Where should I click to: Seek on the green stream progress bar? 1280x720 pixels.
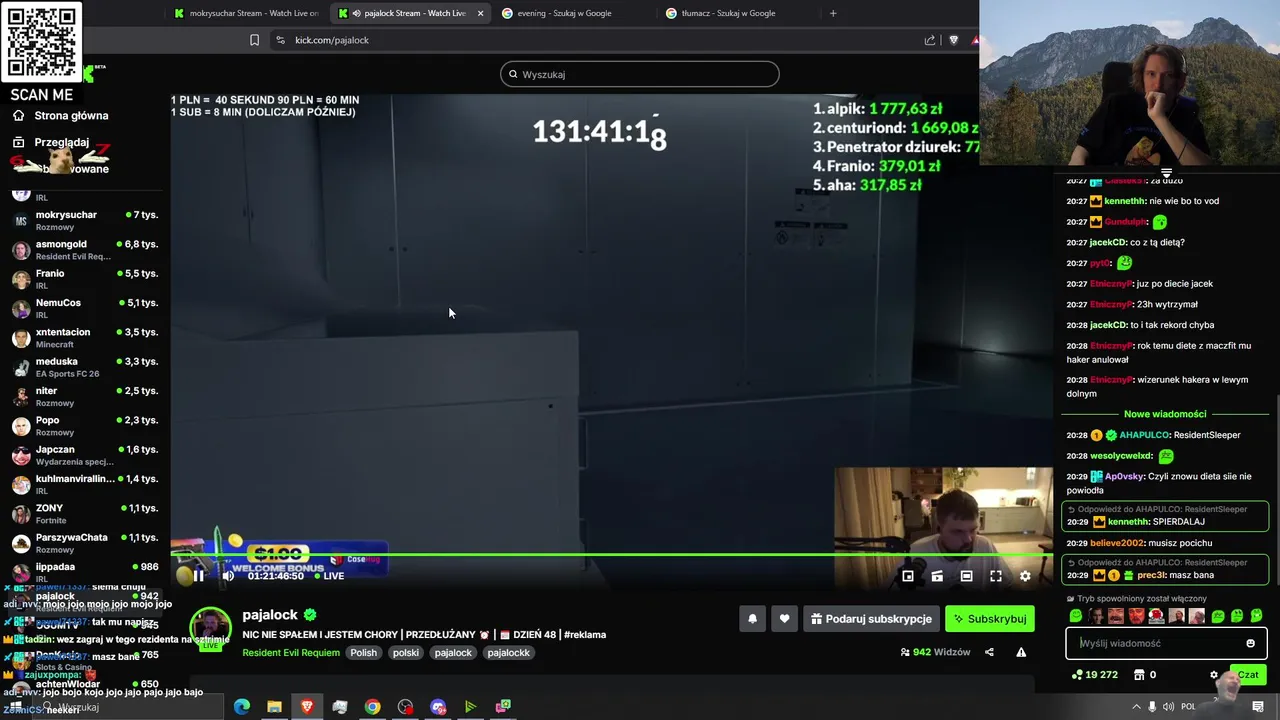tap(612, 555)
